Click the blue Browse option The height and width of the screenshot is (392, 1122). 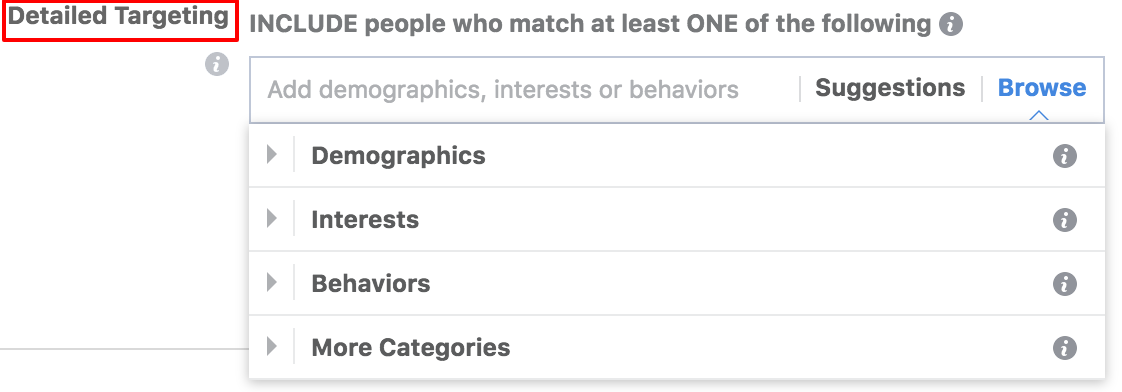tap(1042, 88)
